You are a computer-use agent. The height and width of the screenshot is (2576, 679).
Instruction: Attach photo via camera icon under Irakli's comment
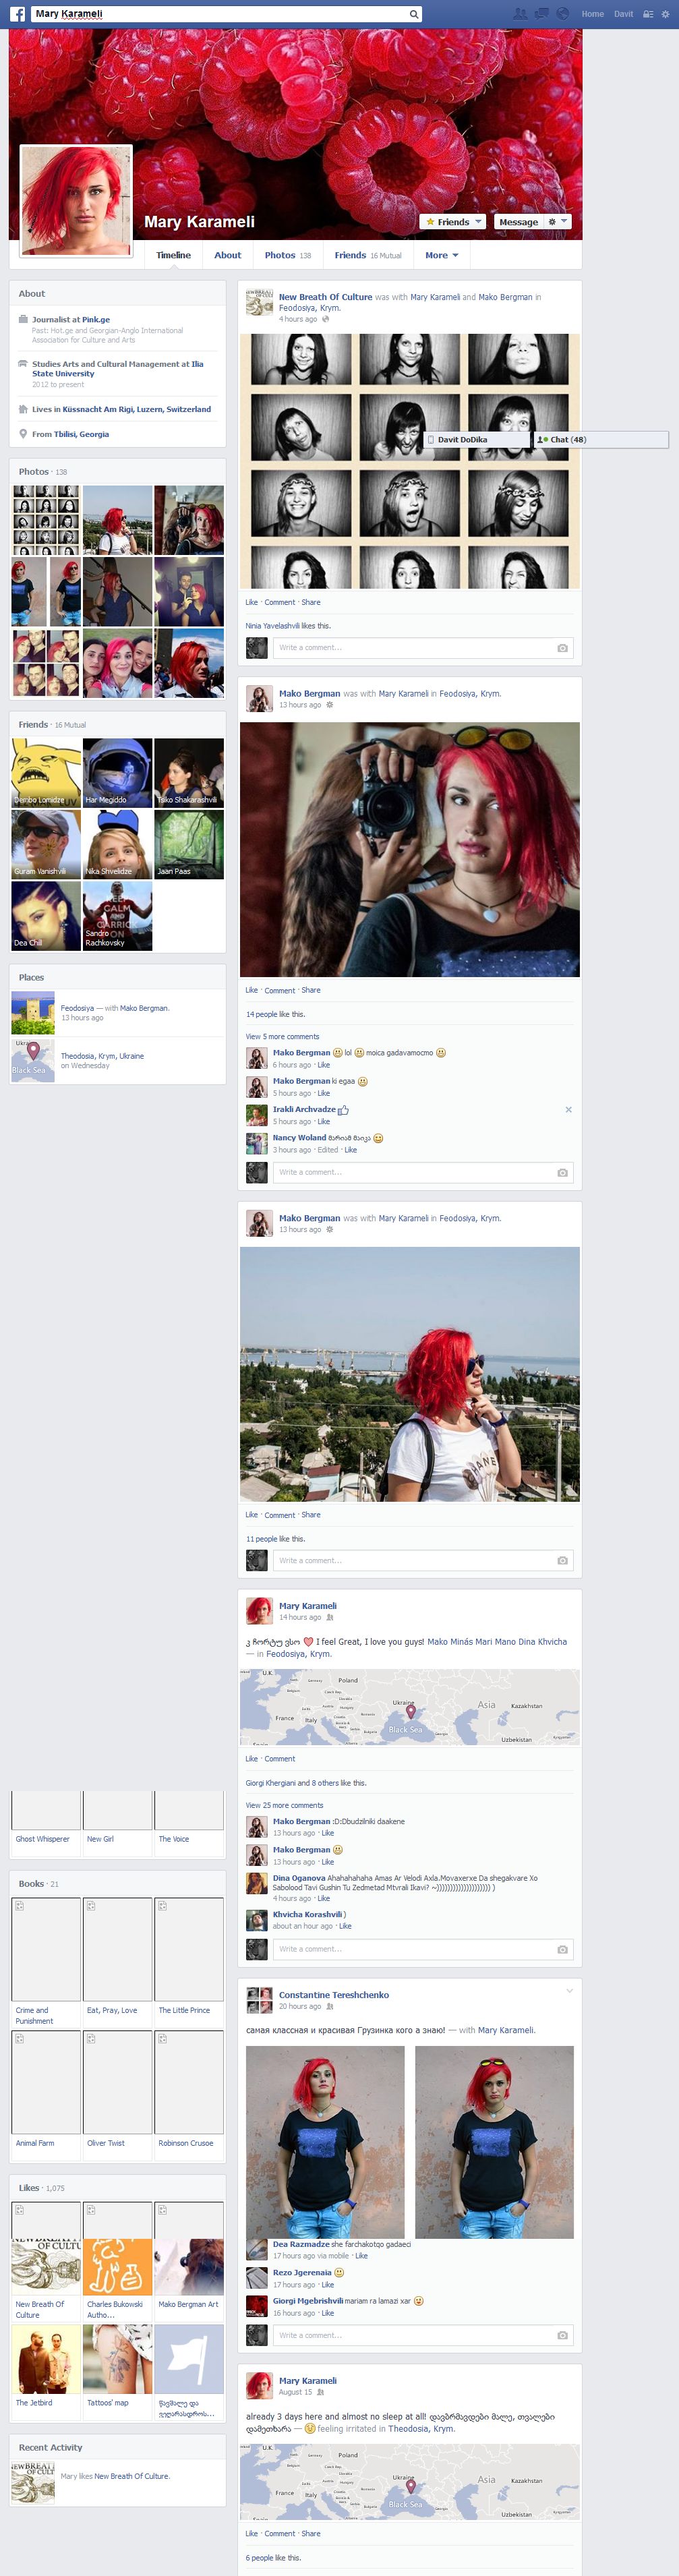point(562,1172)
